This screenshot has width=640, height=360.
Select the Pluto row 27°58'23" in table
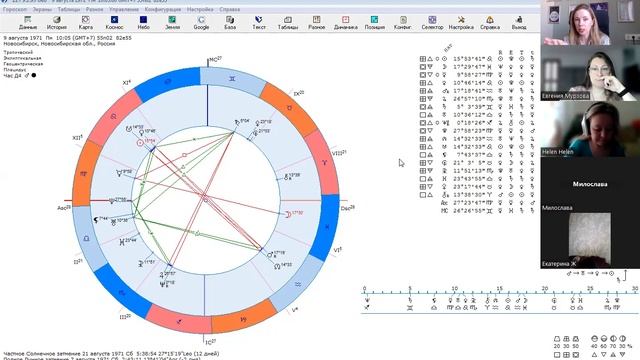pos(478,131)
